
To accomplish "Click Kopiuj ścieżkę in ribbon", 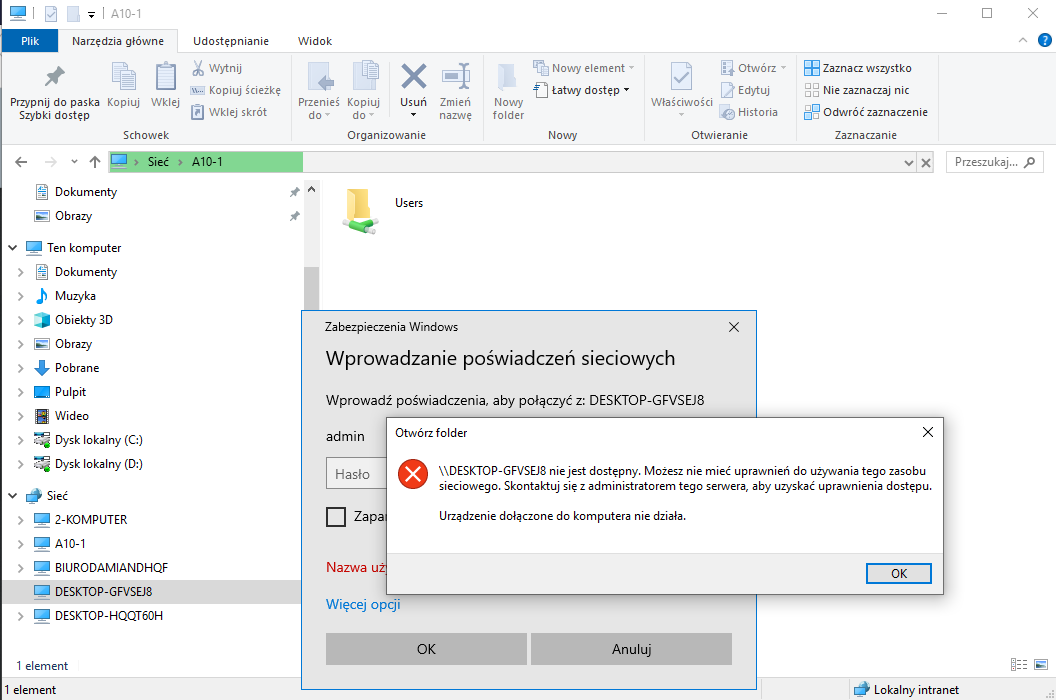I will (x=236, y=90).
